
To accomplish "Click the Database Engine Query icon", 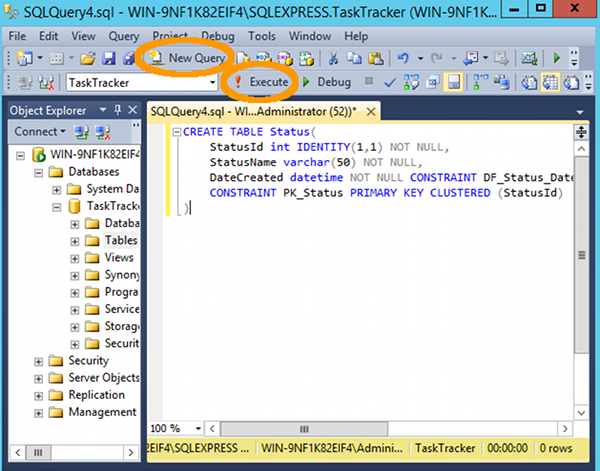I will pyautogui.click(x=243, y=58).
